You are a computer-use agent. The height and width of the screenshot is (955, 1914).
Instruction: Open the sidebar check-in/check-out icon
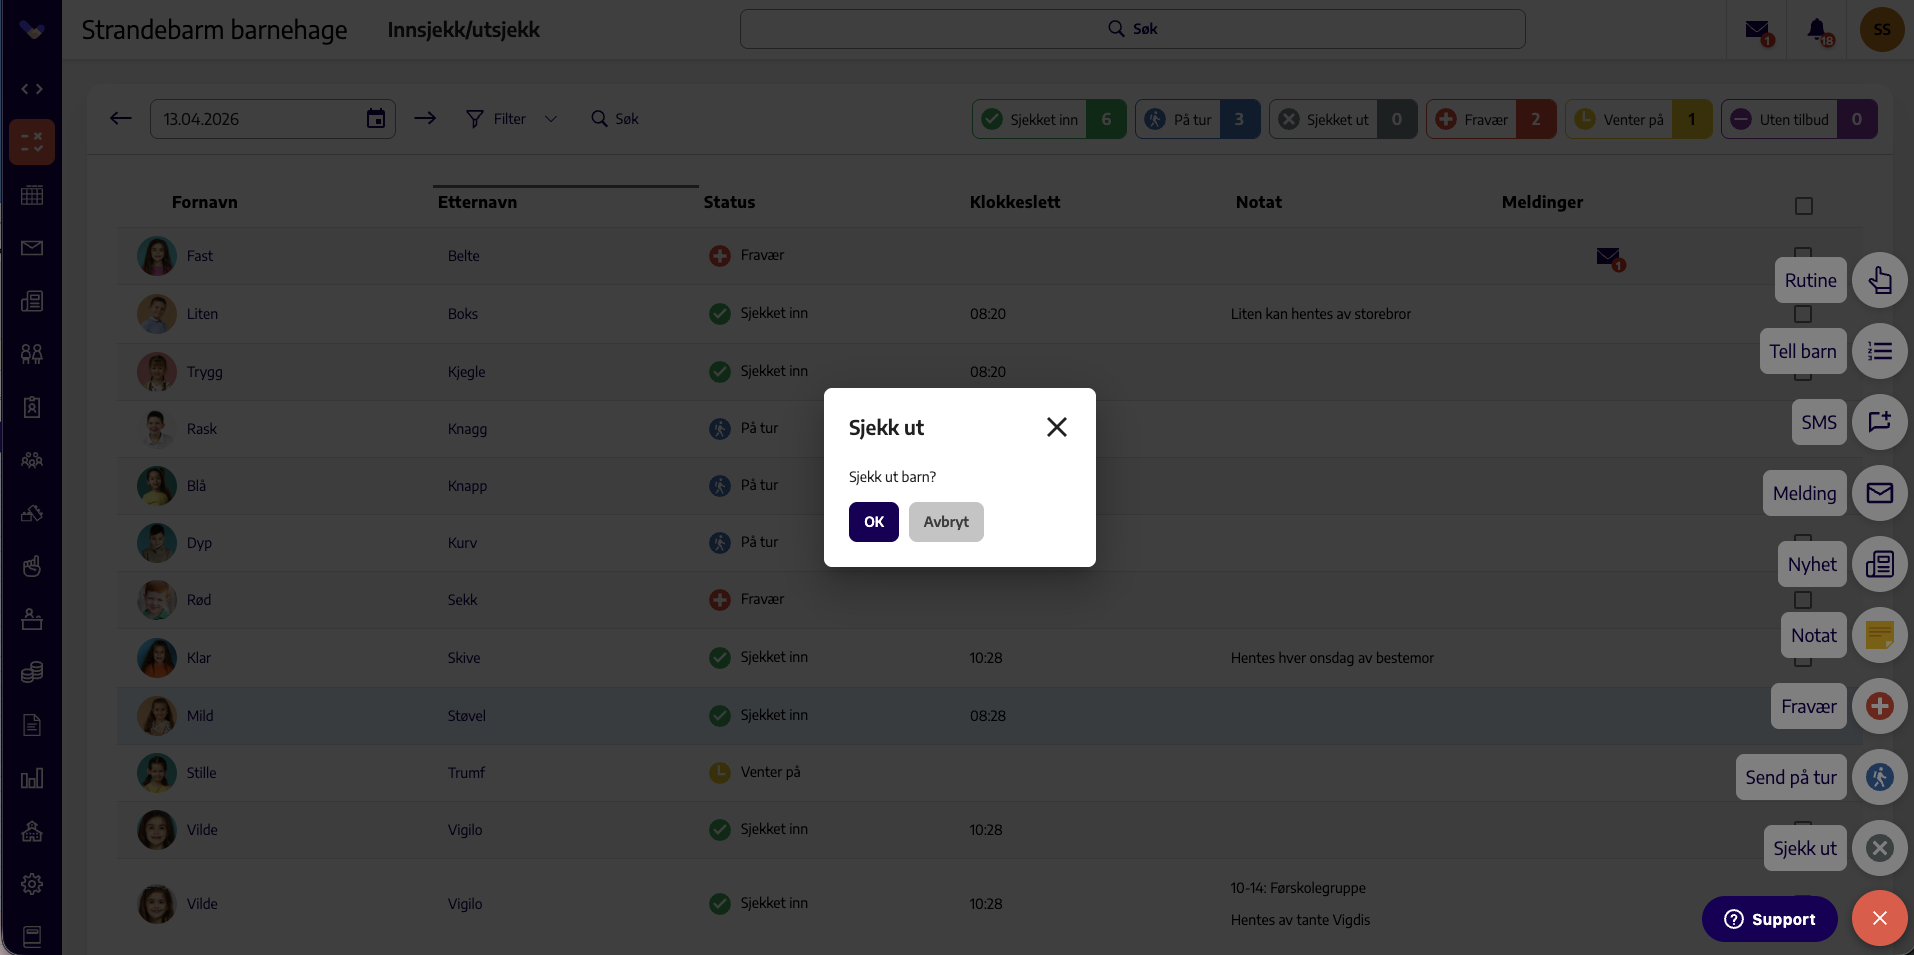tap(32, 142)
